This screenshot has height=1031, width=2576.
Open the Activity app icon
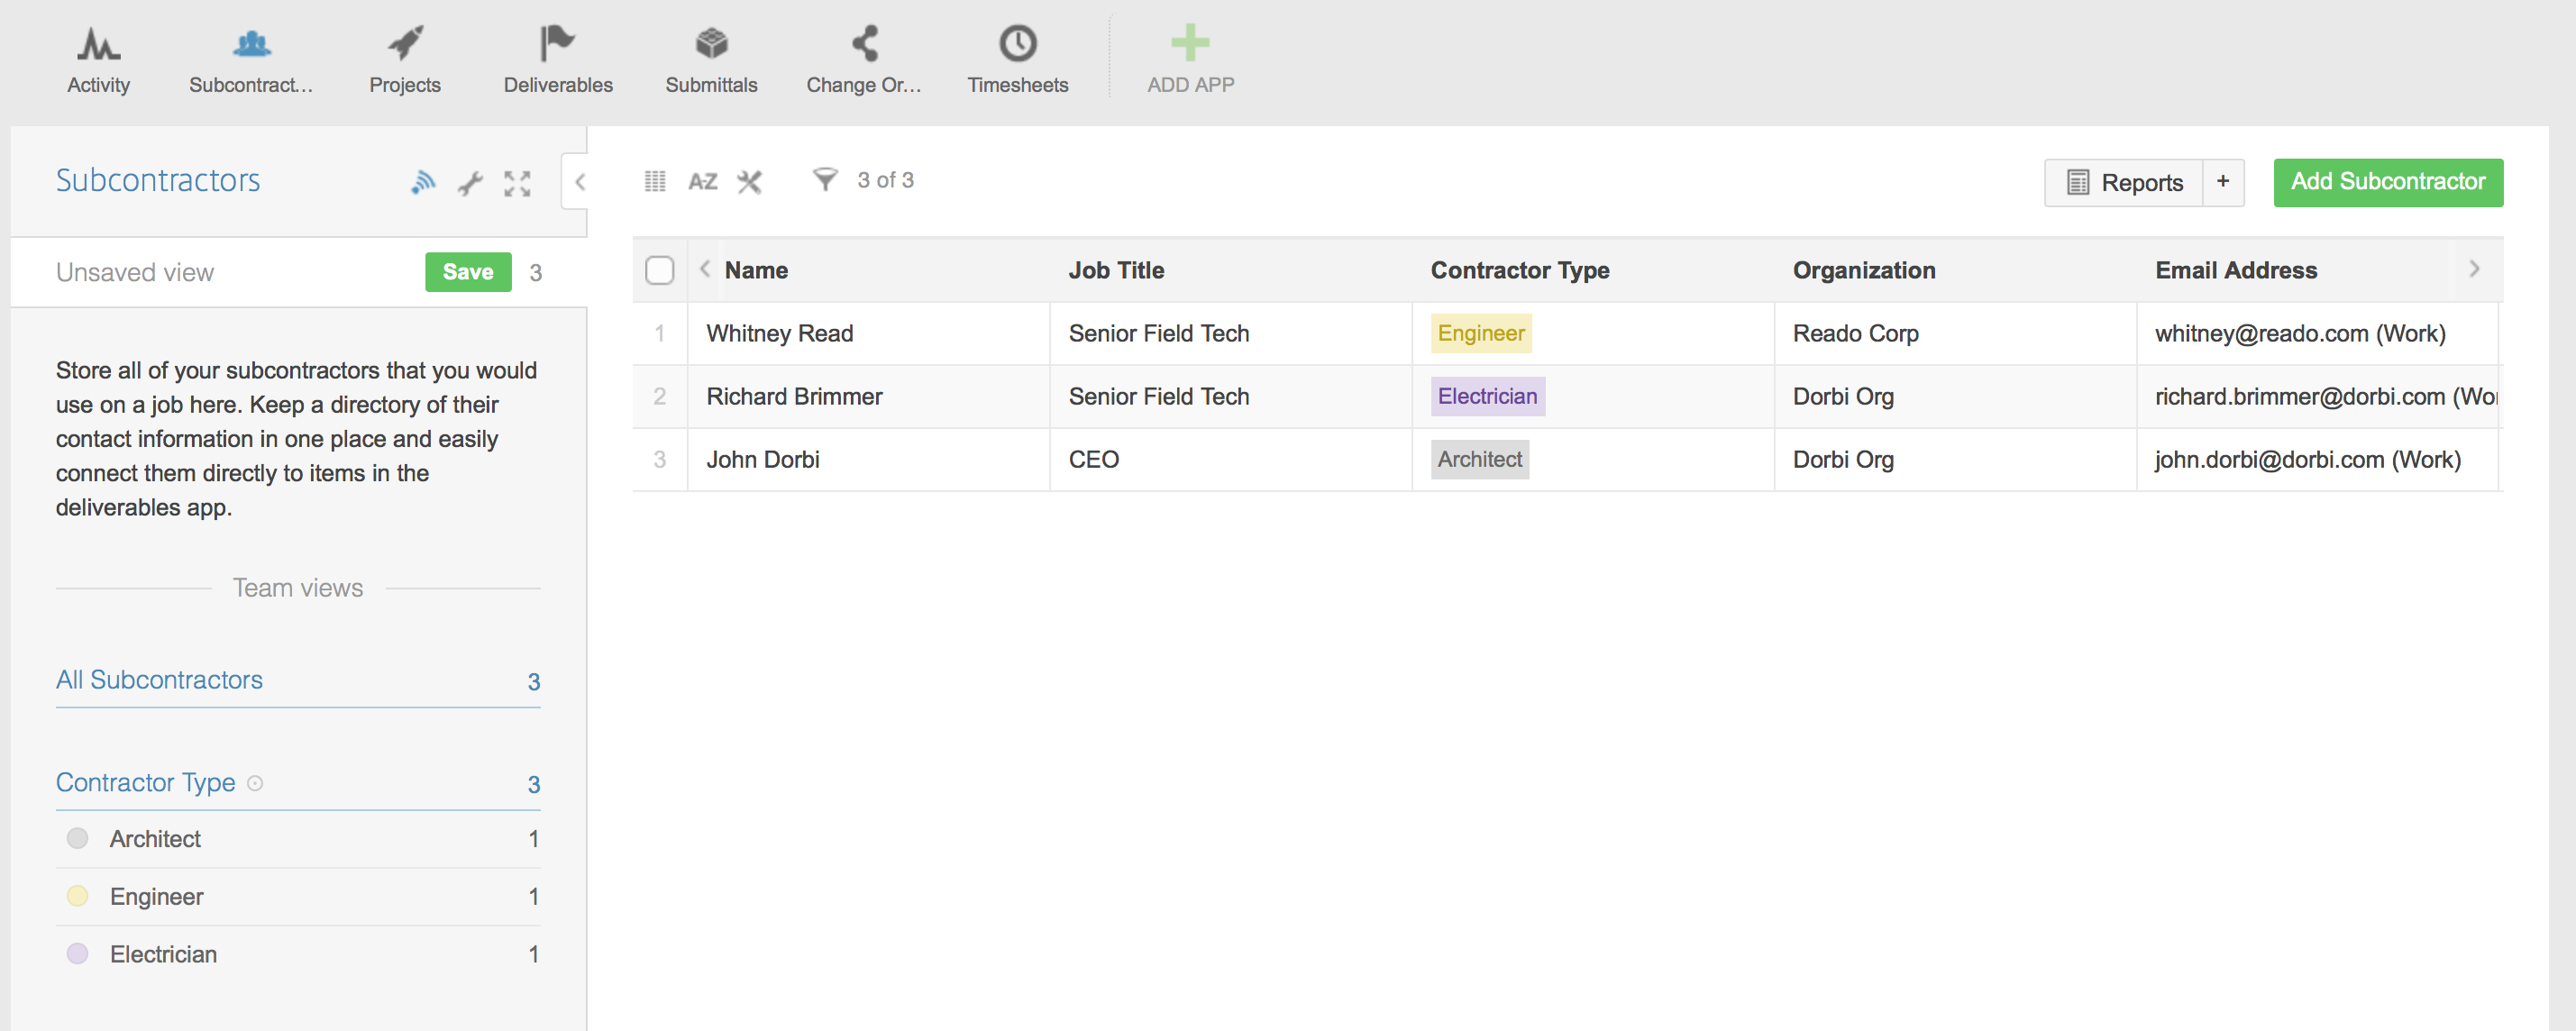point(98,45)
